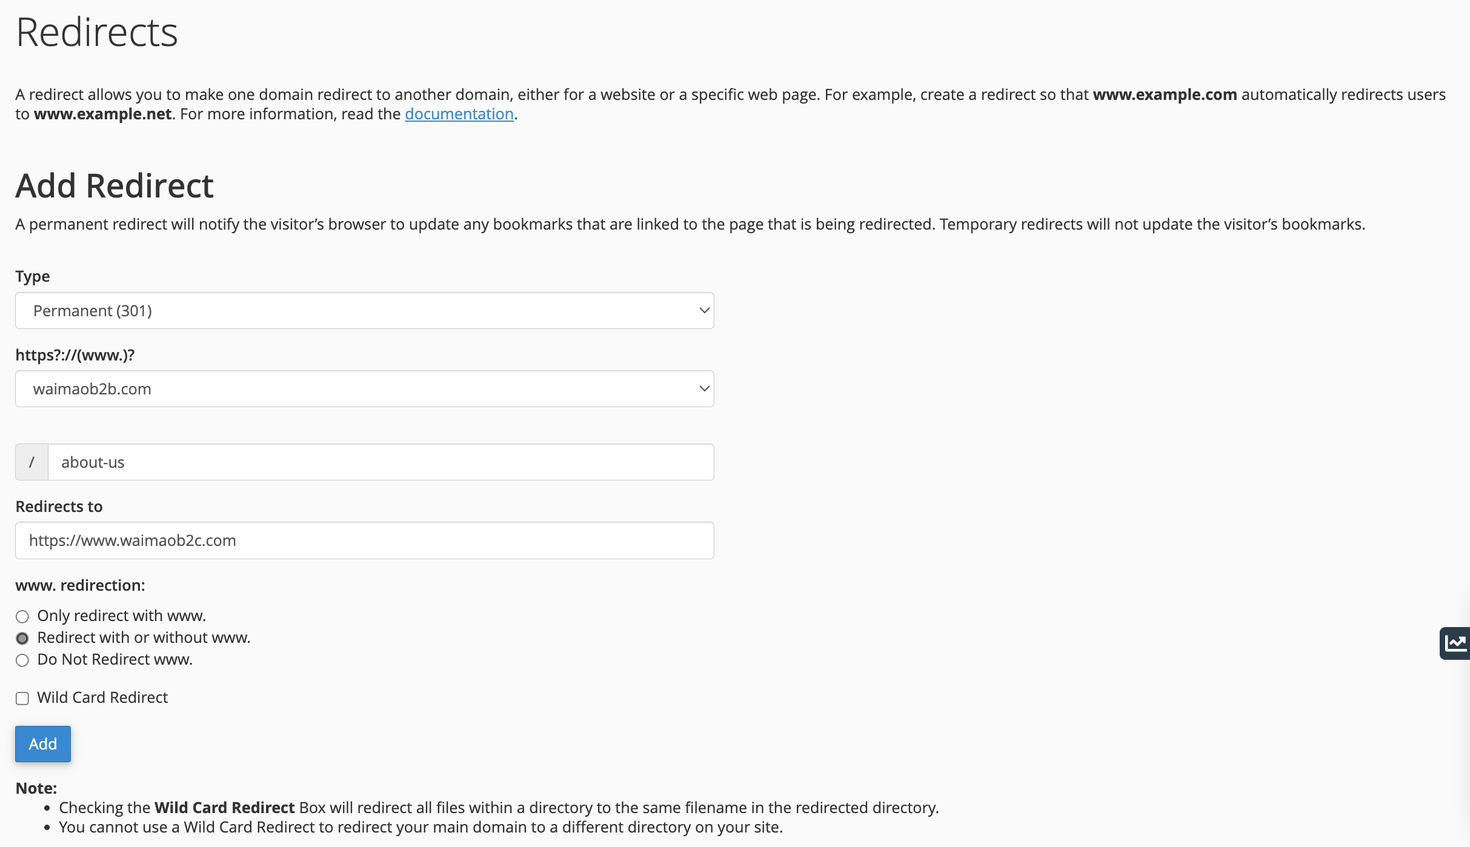Open the statistics chart icon at right edge
1470x847 pixels.
(1455, 643)
